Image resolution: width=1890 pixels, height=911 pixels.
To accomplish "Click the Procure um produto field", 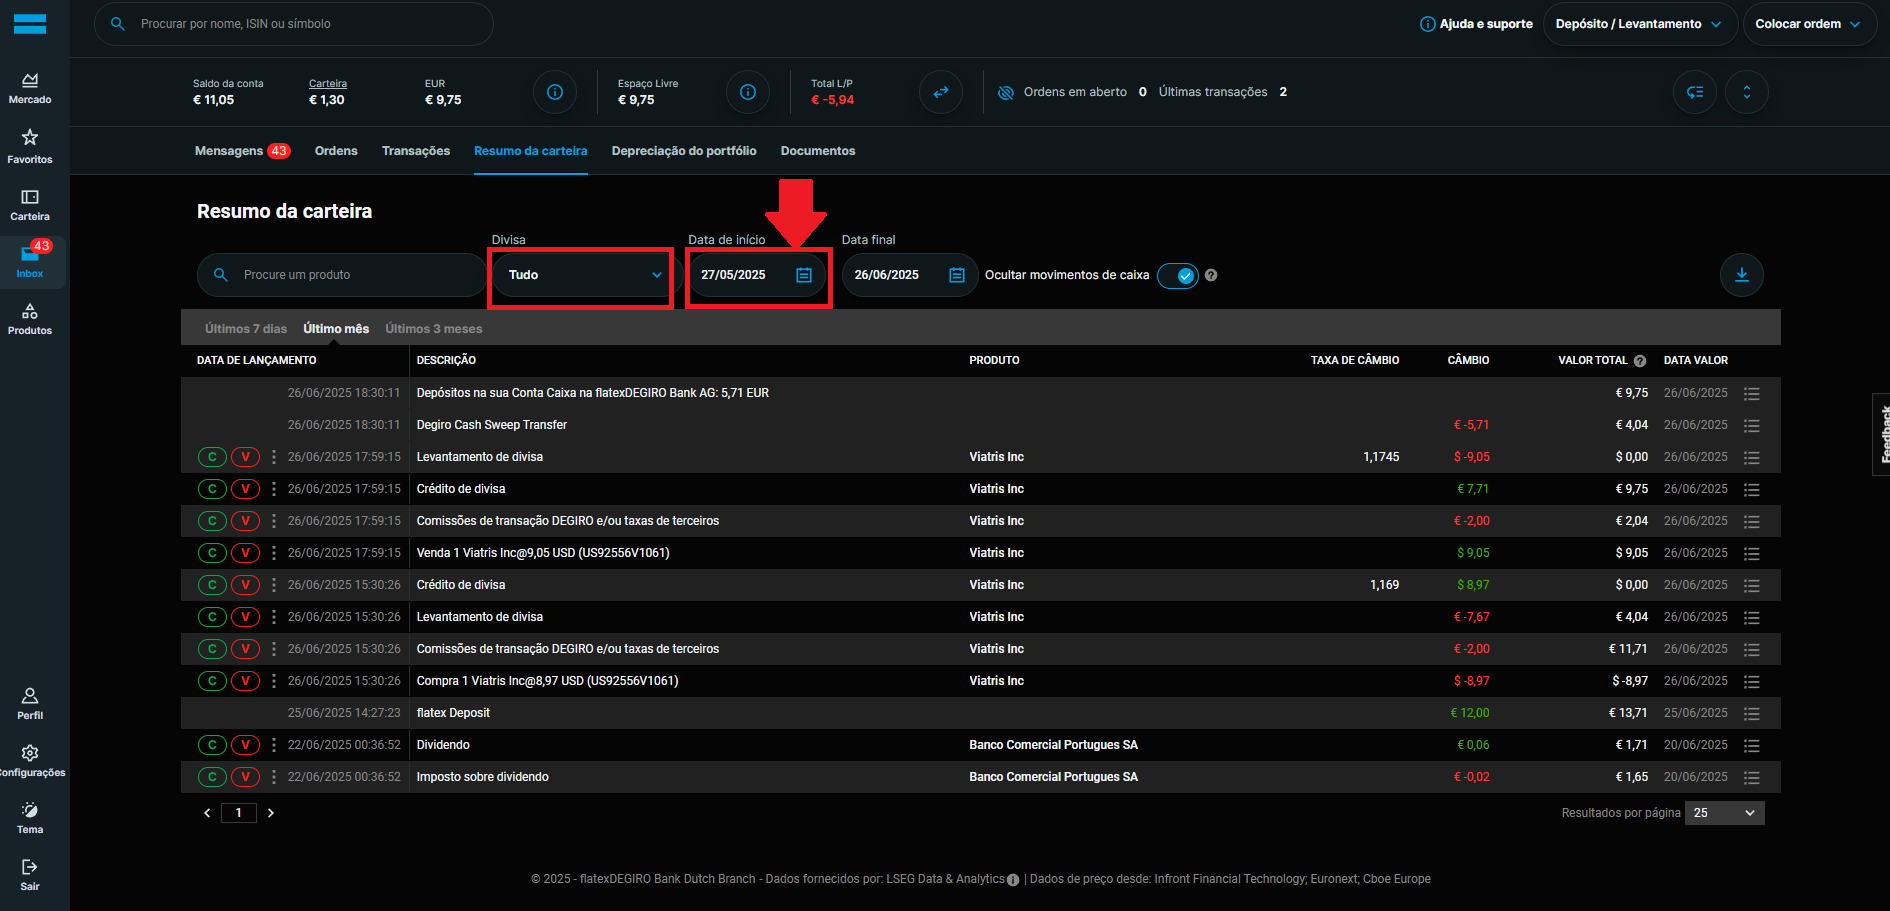I will (341, 275).
